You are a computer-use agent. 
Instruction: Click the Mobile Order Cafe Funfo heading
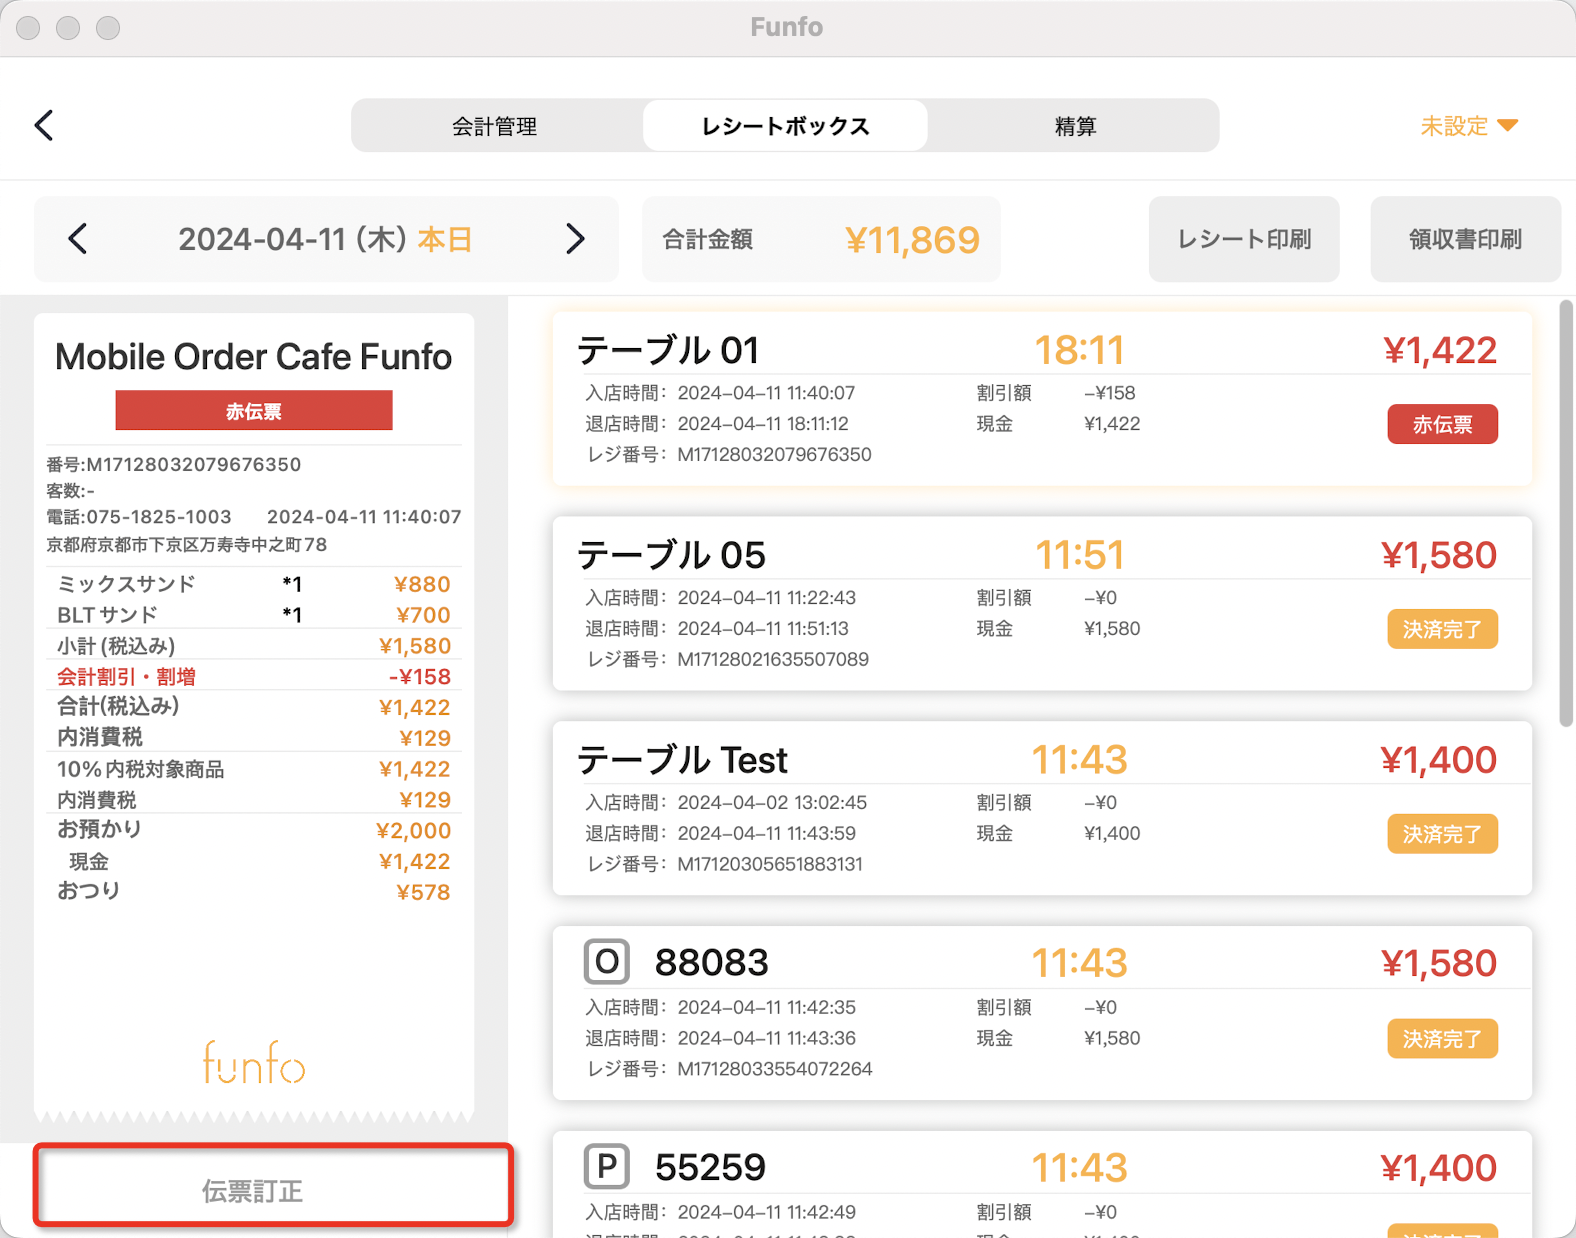pyautogui.click(x=254, y=357)
